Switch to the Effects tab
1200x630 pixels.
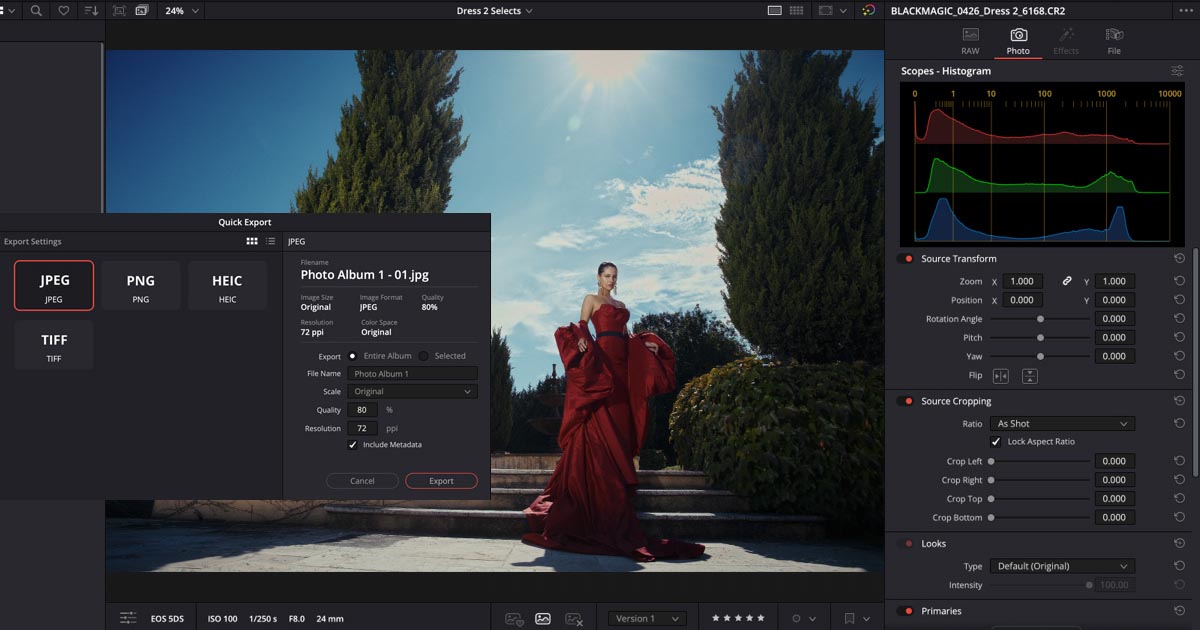tap(1066, 41)
